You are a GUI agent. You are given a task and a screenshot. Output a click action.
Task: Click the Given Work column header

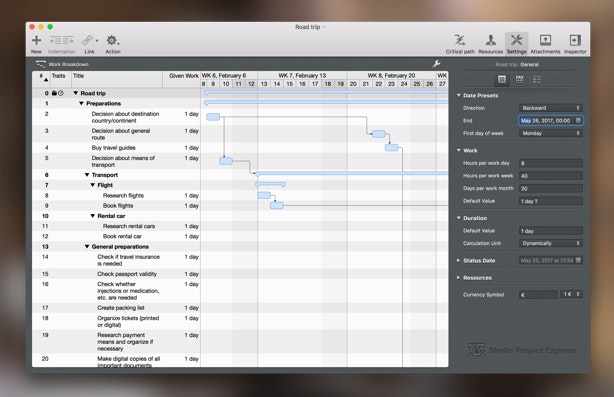[x=183, y=76]
